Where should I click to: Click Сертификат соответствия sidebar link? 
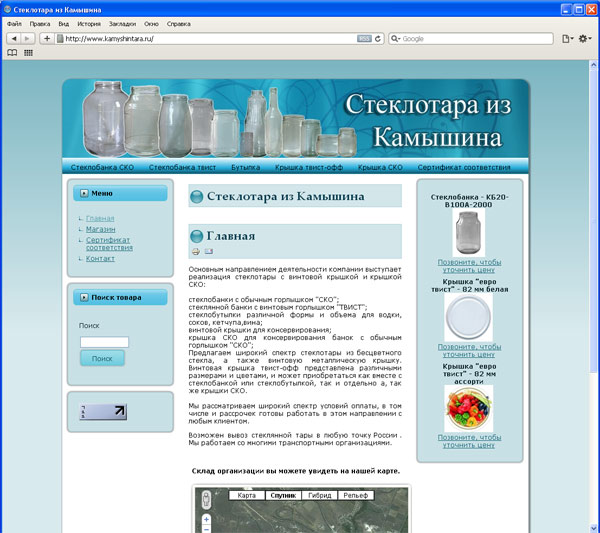(x=109, y=243)
